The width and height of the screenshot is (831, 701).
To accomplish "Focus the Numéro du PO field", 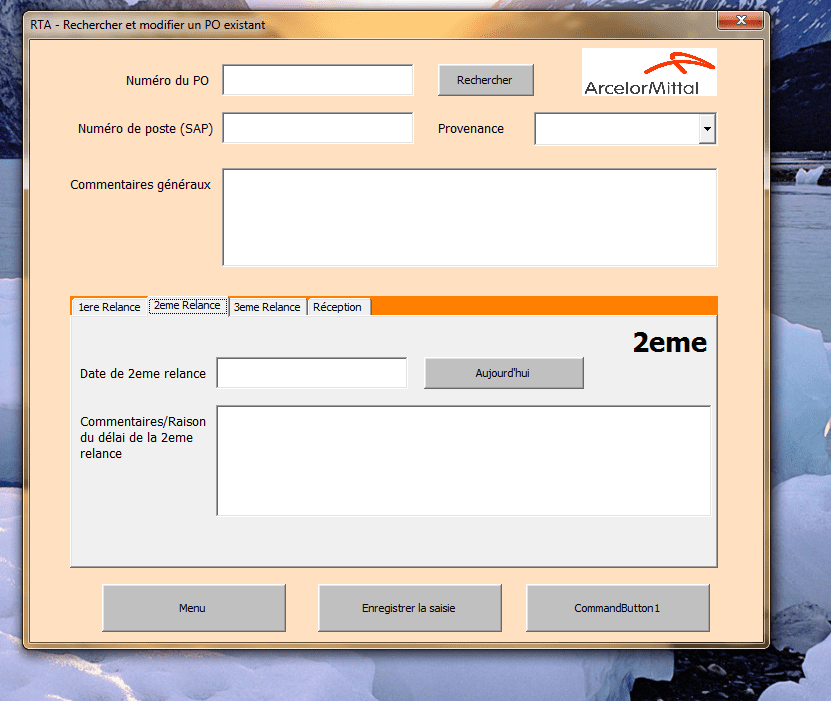I will (317, 80).
